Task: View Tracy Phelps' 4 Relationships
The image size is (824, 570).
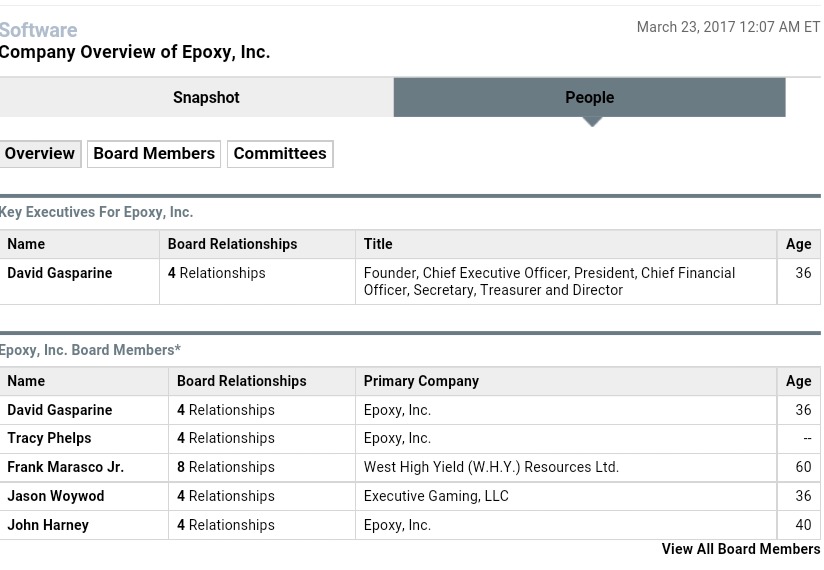Action: click(x=225, y=438)
